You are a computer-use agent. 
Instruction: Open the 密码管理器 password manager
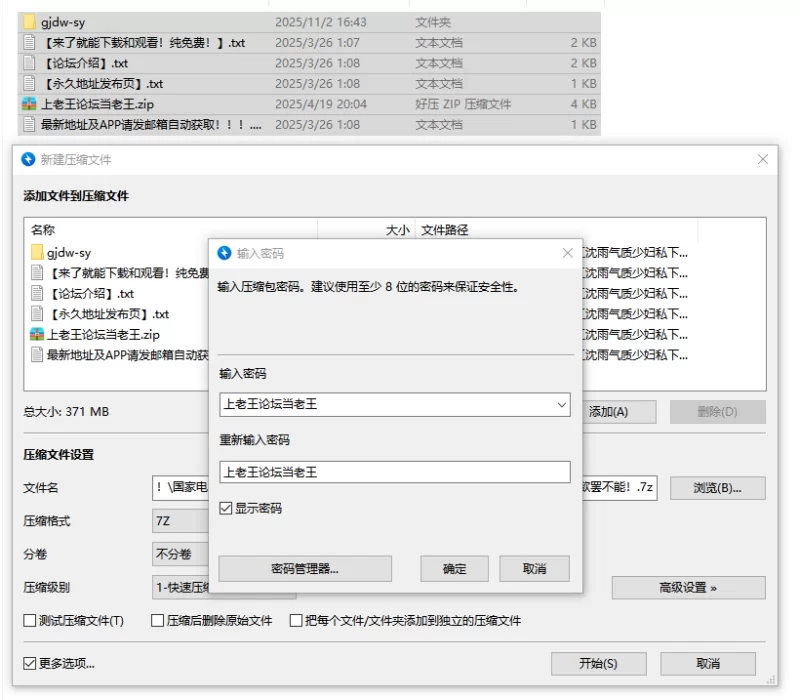point(304,568)
